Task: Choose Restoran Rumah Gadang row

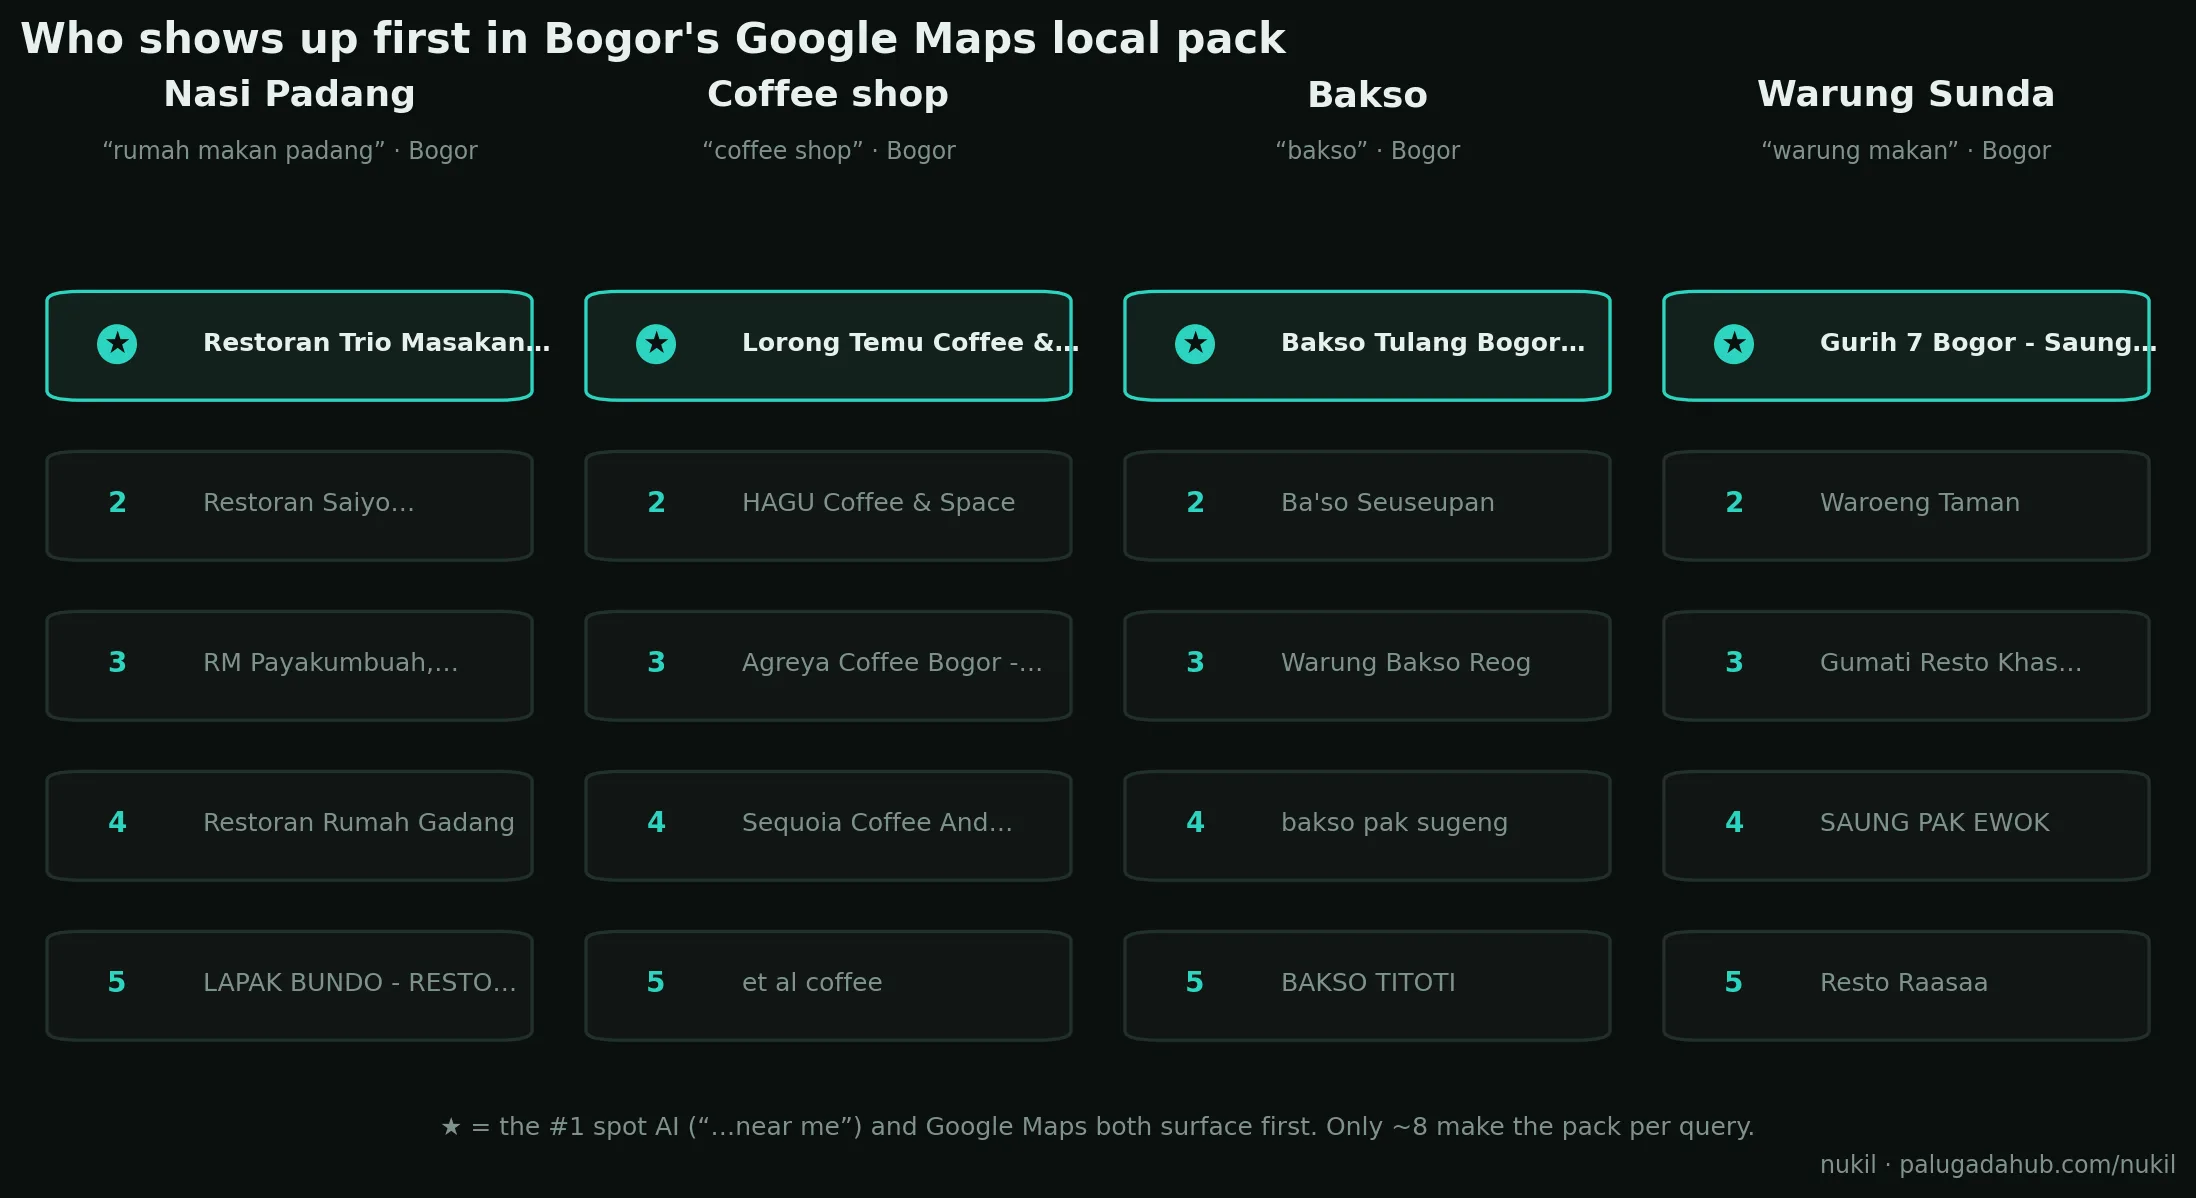Action: [289, 826]
